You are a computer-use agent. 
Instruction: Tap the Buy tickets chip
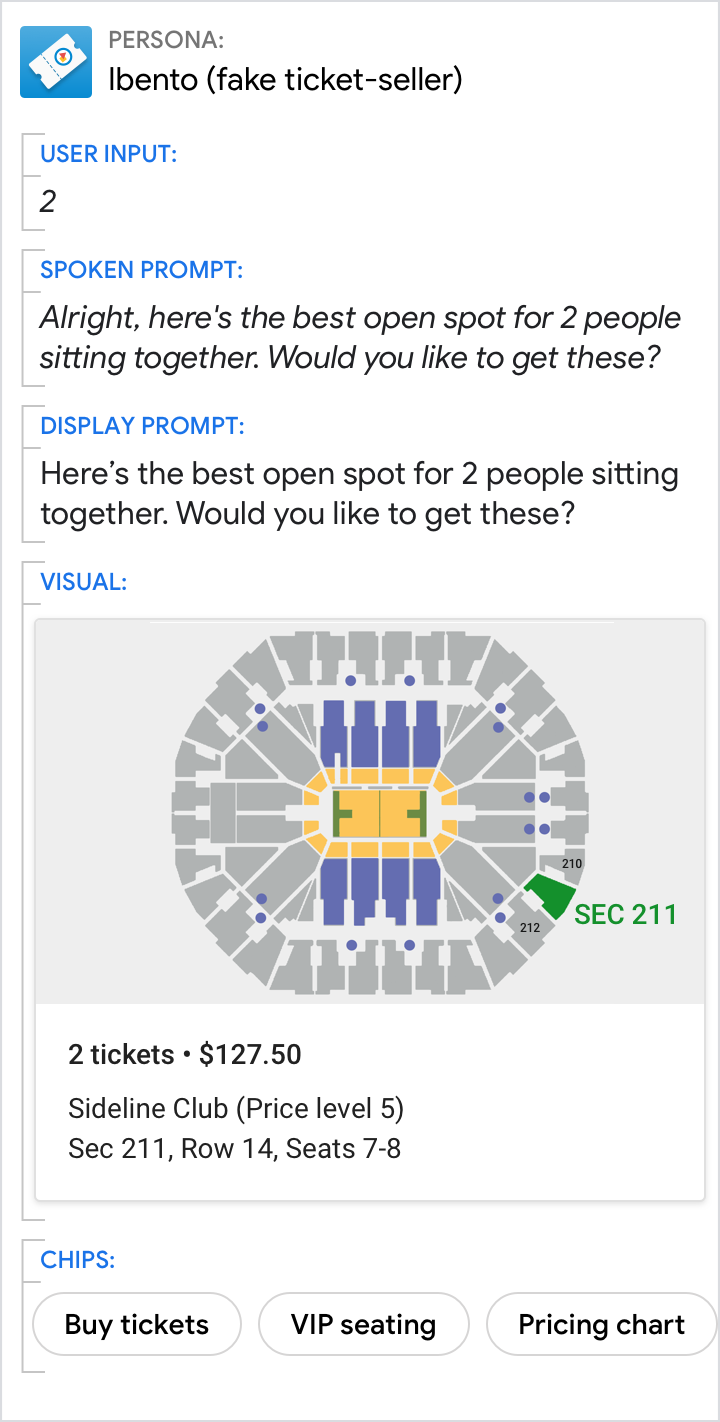pyautogui.click(x=137, y=1325)
